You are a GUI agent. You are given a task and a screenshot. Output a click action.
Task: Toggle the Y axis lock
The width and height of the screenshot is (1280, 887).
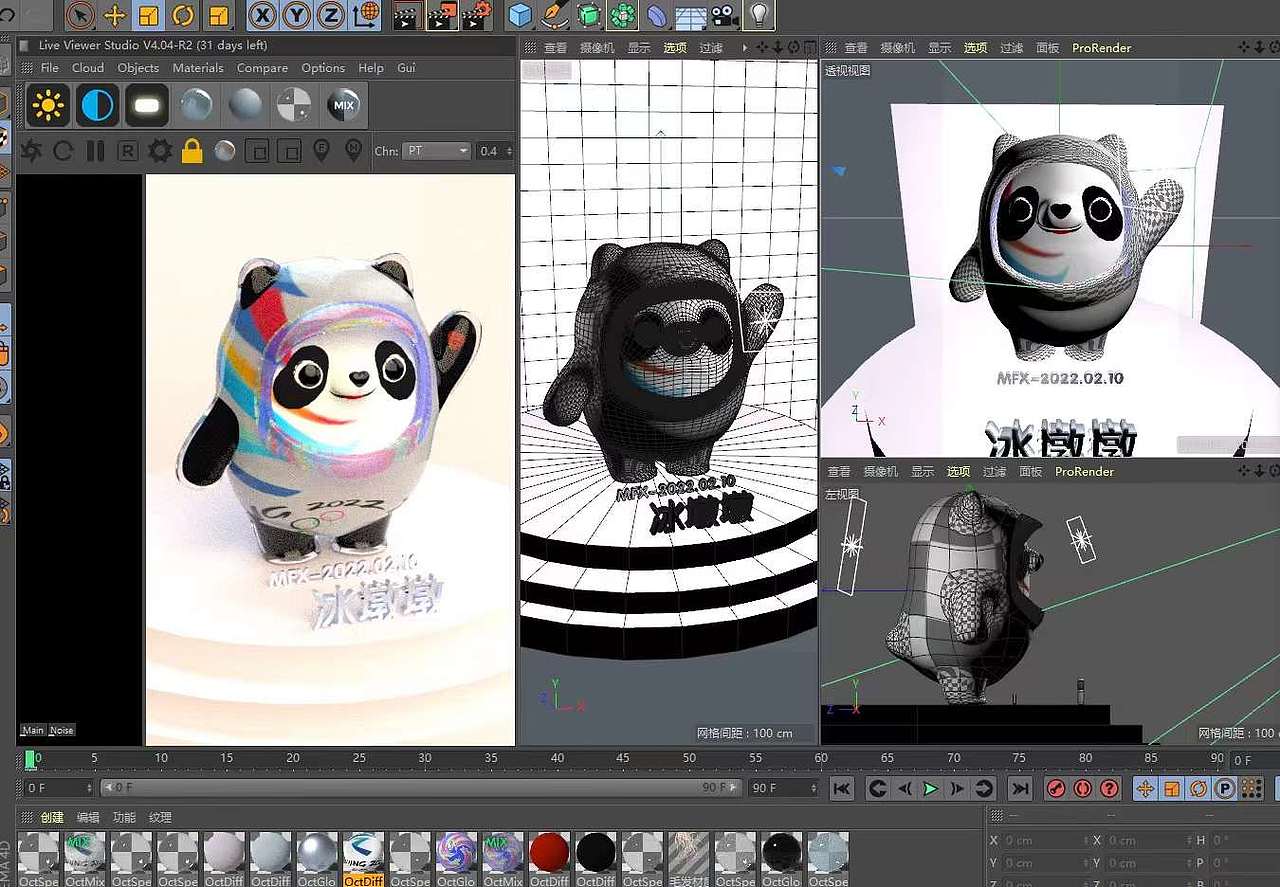pos(297,15)
